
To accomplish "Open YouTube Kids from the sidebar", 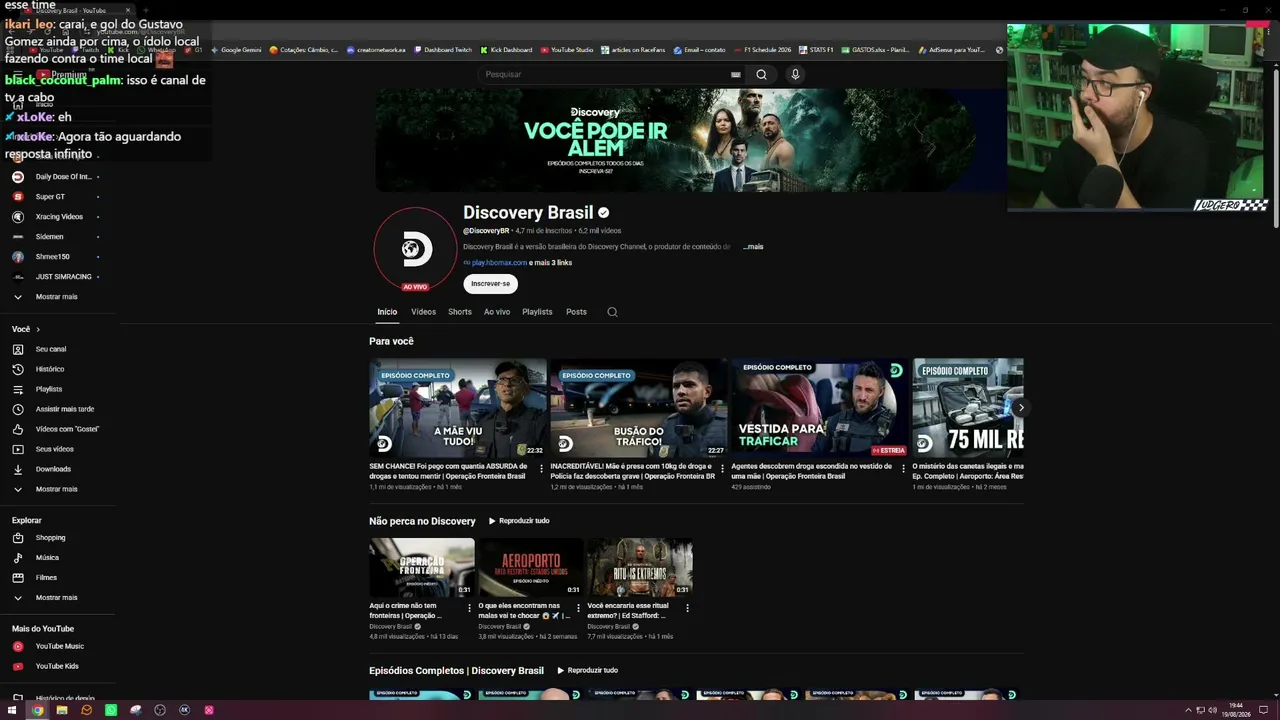I will (56, 666).
